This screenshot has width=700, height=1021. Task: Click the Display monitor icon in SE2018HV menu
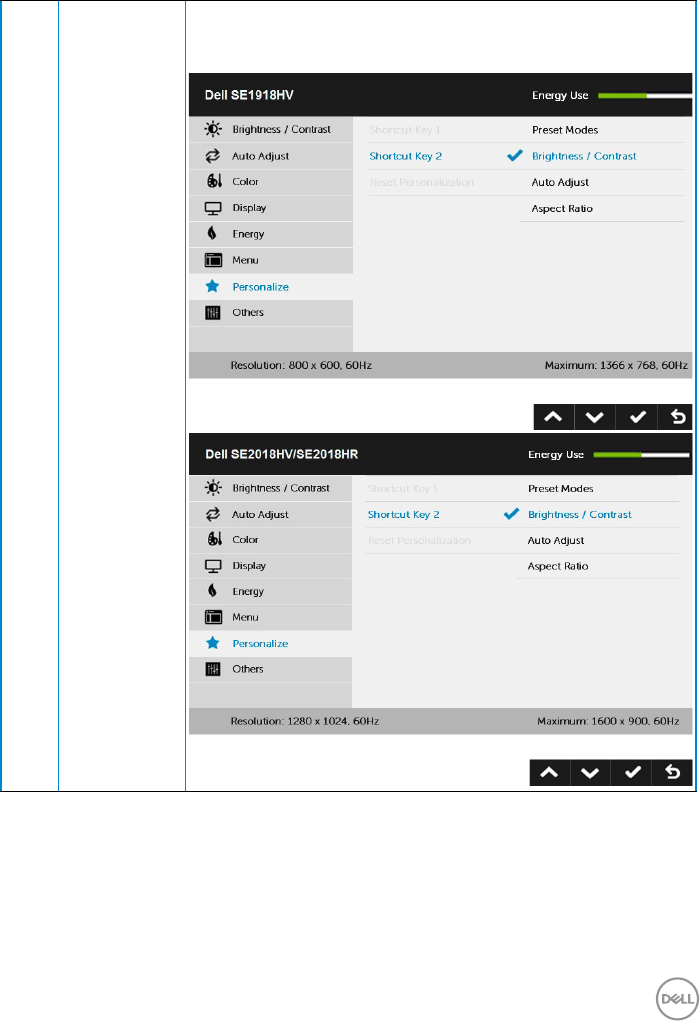[213, 565]
